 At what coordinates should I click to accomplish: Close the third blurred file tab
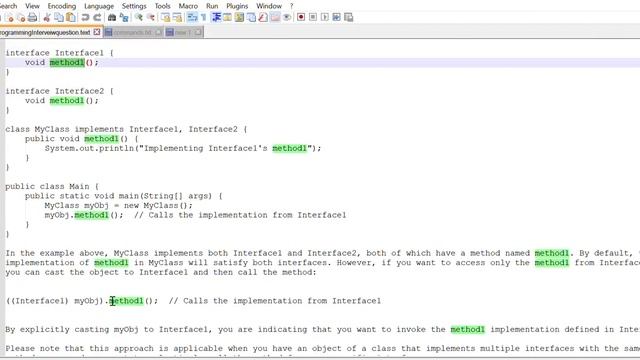coord(198,32)
